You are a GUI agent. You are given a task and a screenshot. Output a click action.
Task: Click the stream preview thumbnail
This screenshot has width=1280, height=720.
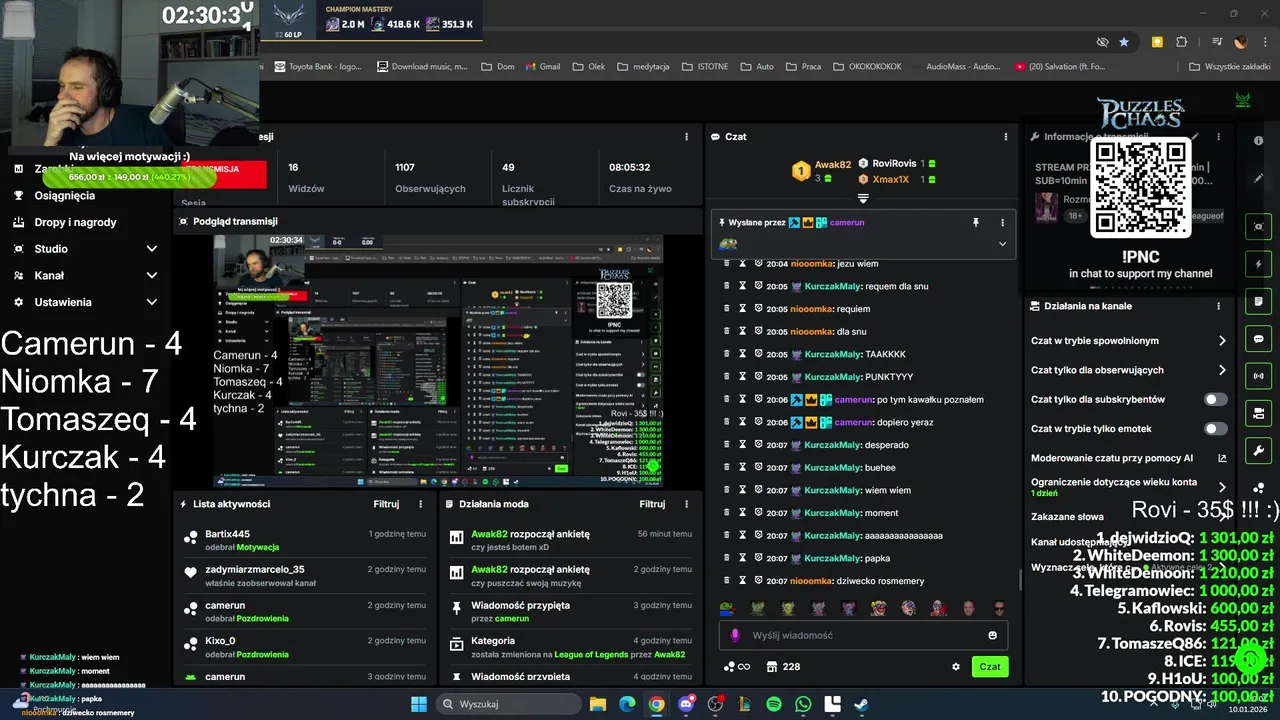coord(439,360)
